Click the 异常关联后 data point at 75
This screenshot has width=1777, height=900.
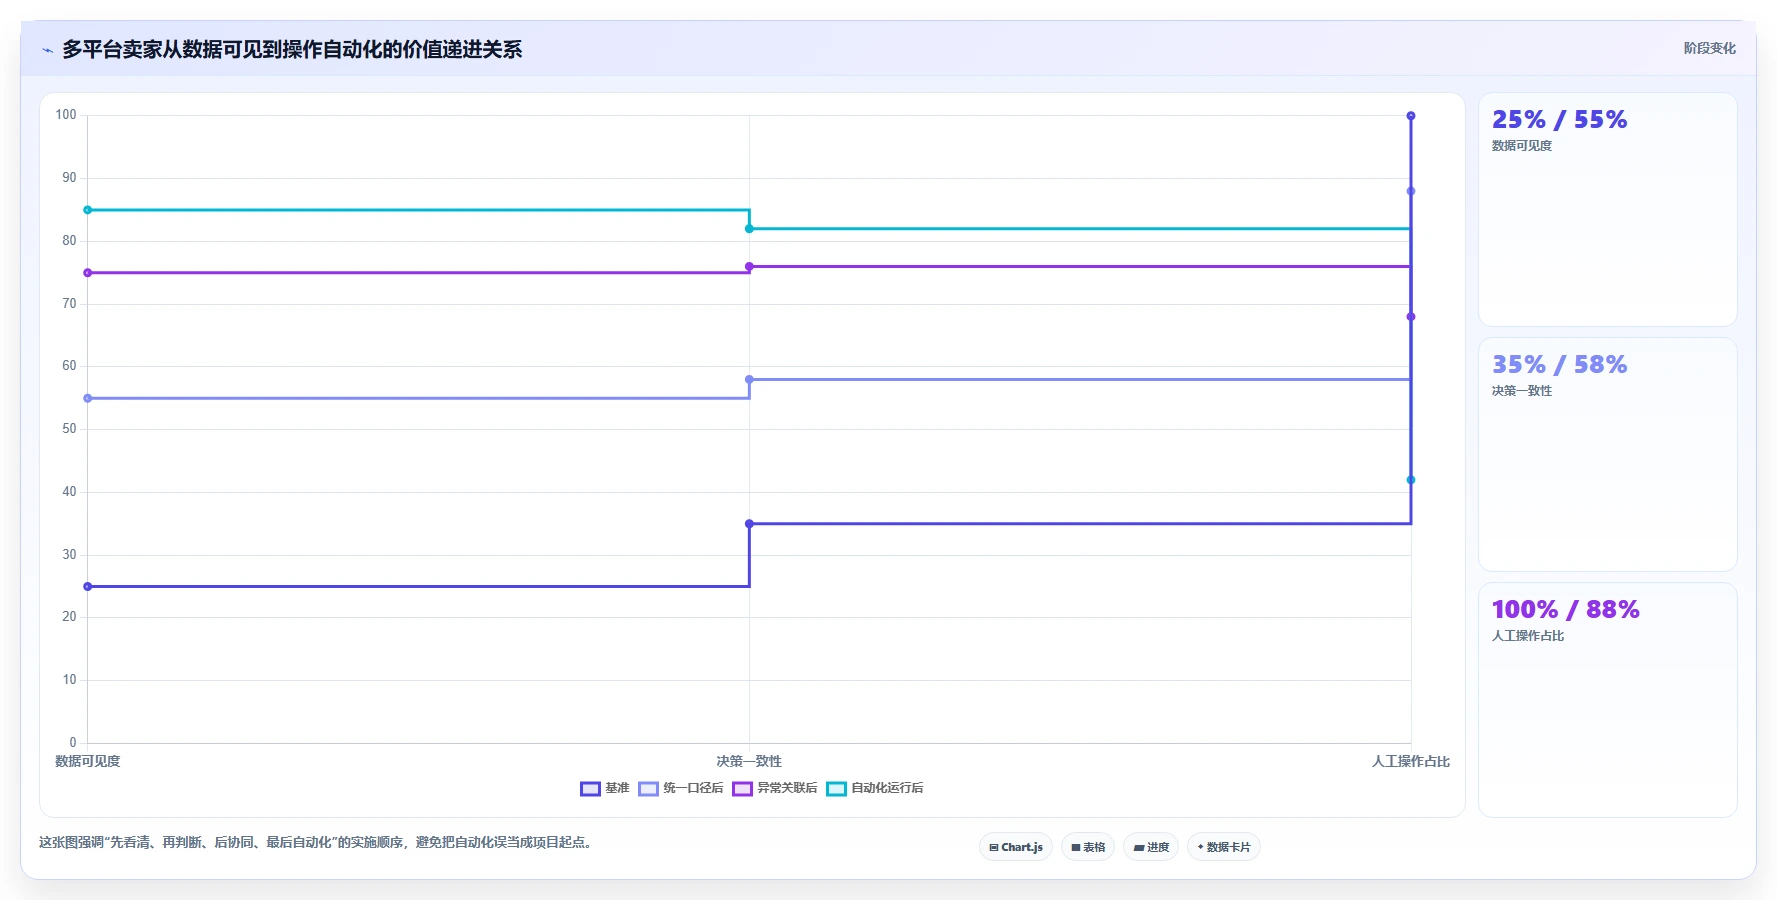coord(88,273)
